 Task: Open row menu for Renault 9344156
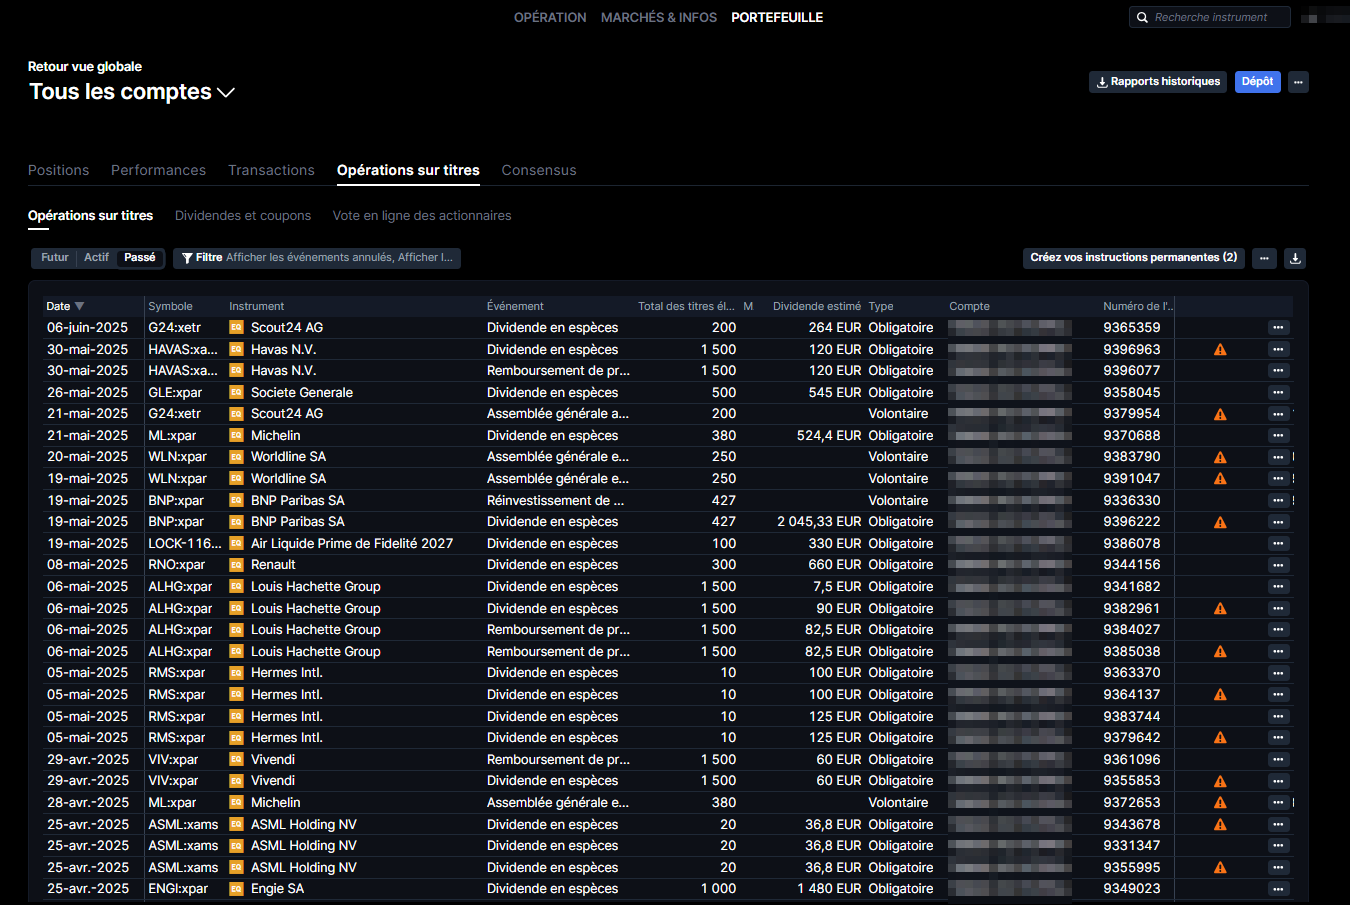coord(1278,565)
